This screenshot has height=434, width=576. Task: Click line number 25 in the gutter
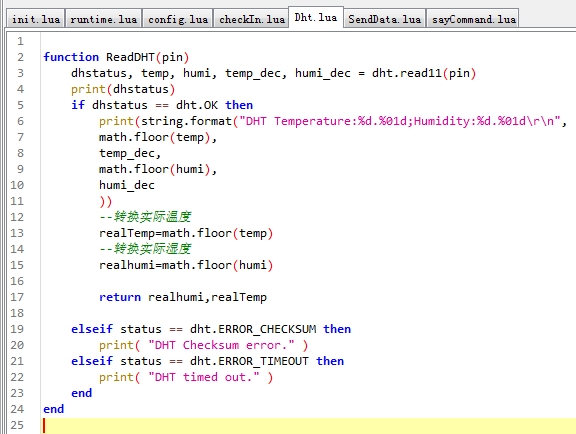tap(17, 425)
